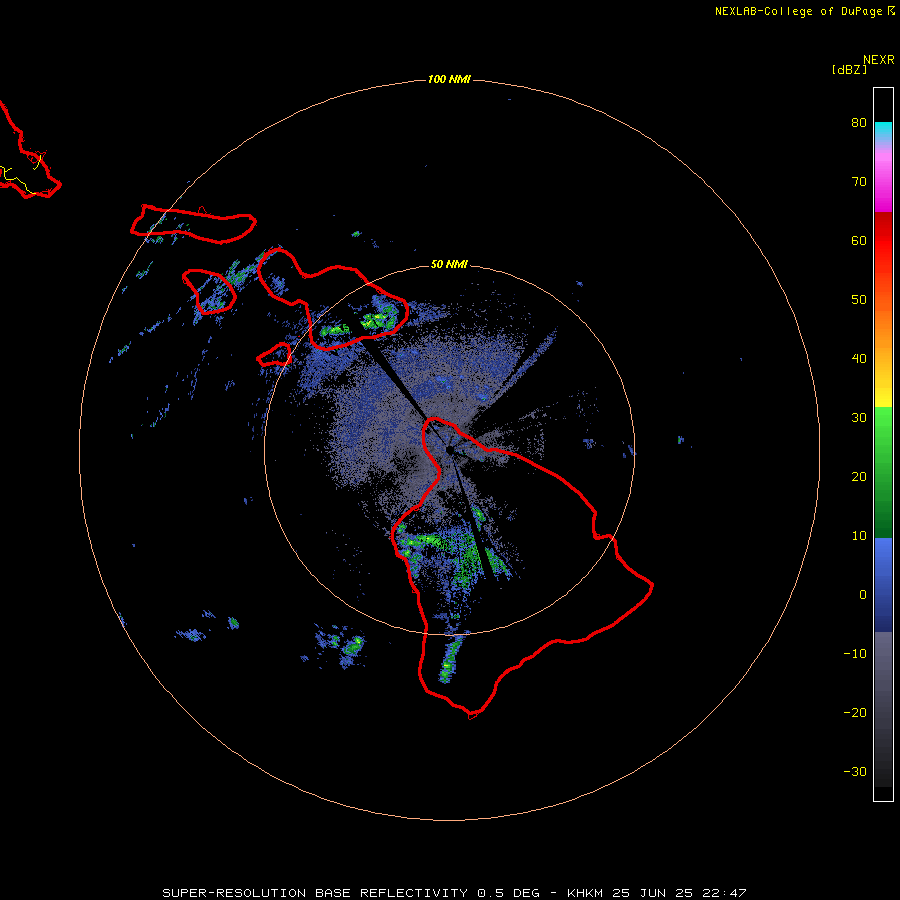Click the radar site center dot
Image resolution: width=900 pixels, height=900 pixels.
pyautogui.click(x=449, y=450)
